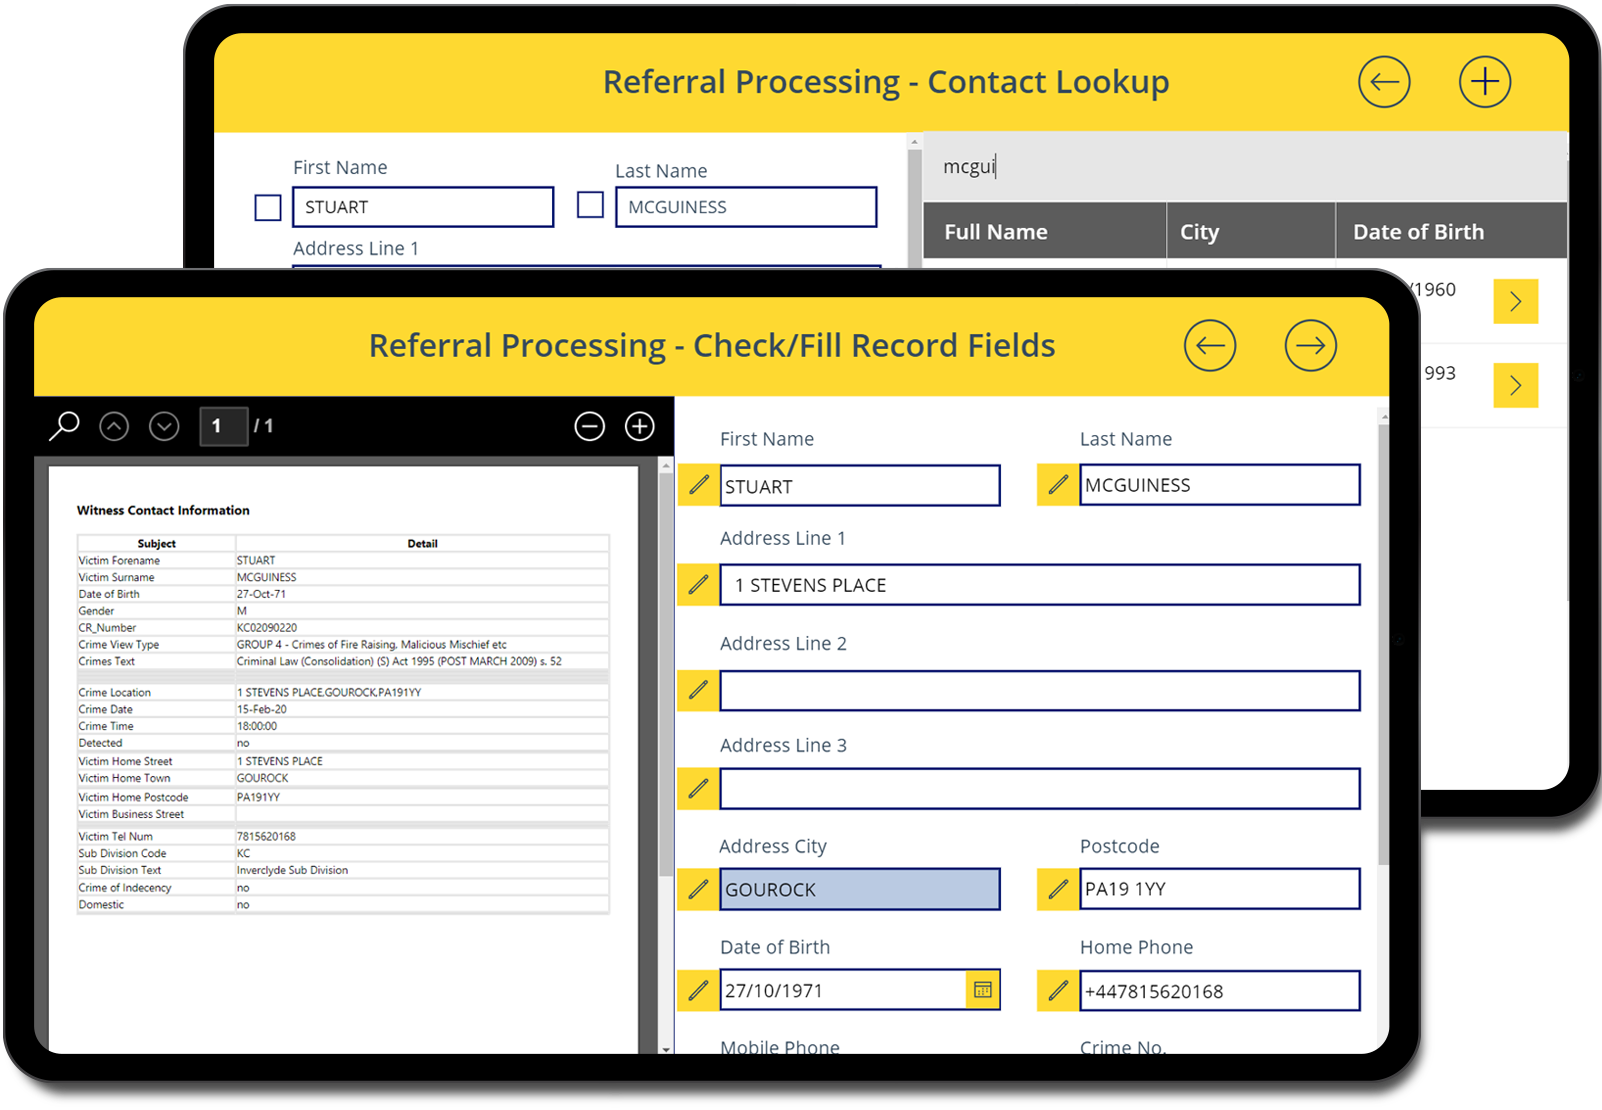Click back arrow on Contact Lookup header
Screen dimensions: 1602x1110
pos(1384,82)
